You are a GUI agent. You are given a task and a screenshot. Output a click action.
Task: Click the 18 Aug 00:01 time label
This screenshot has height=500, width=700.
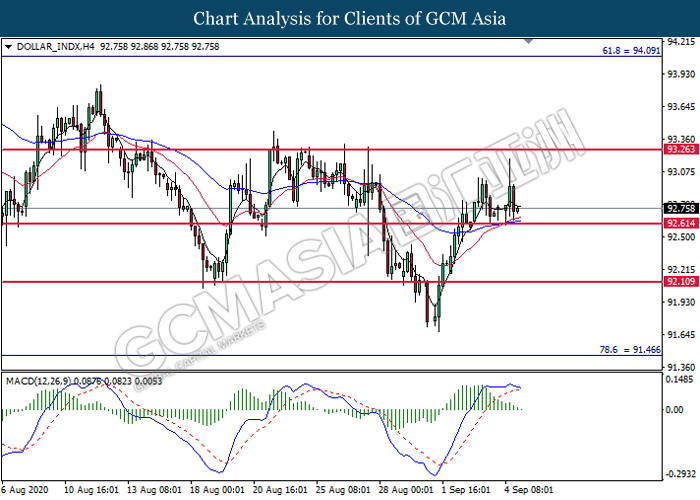point(217,490)
